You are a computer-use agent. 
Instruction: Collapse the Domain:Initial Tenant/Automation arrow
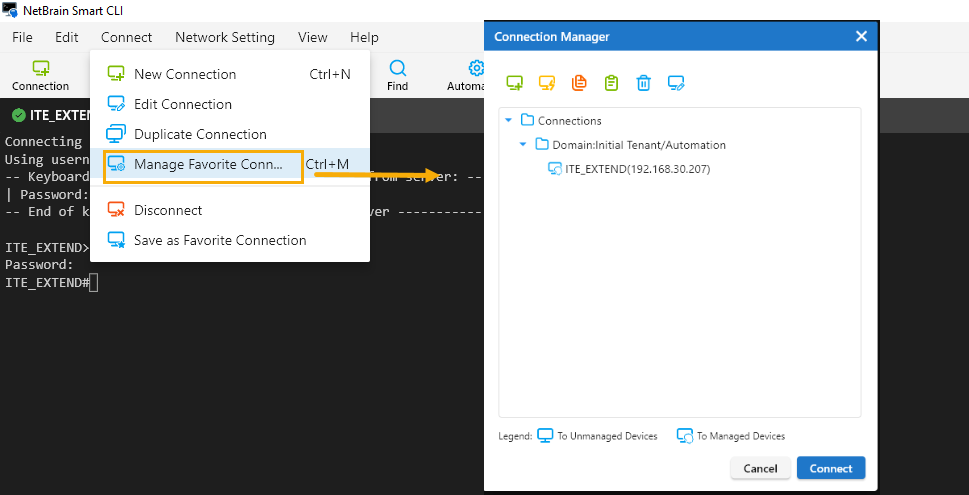coord(523,145)
